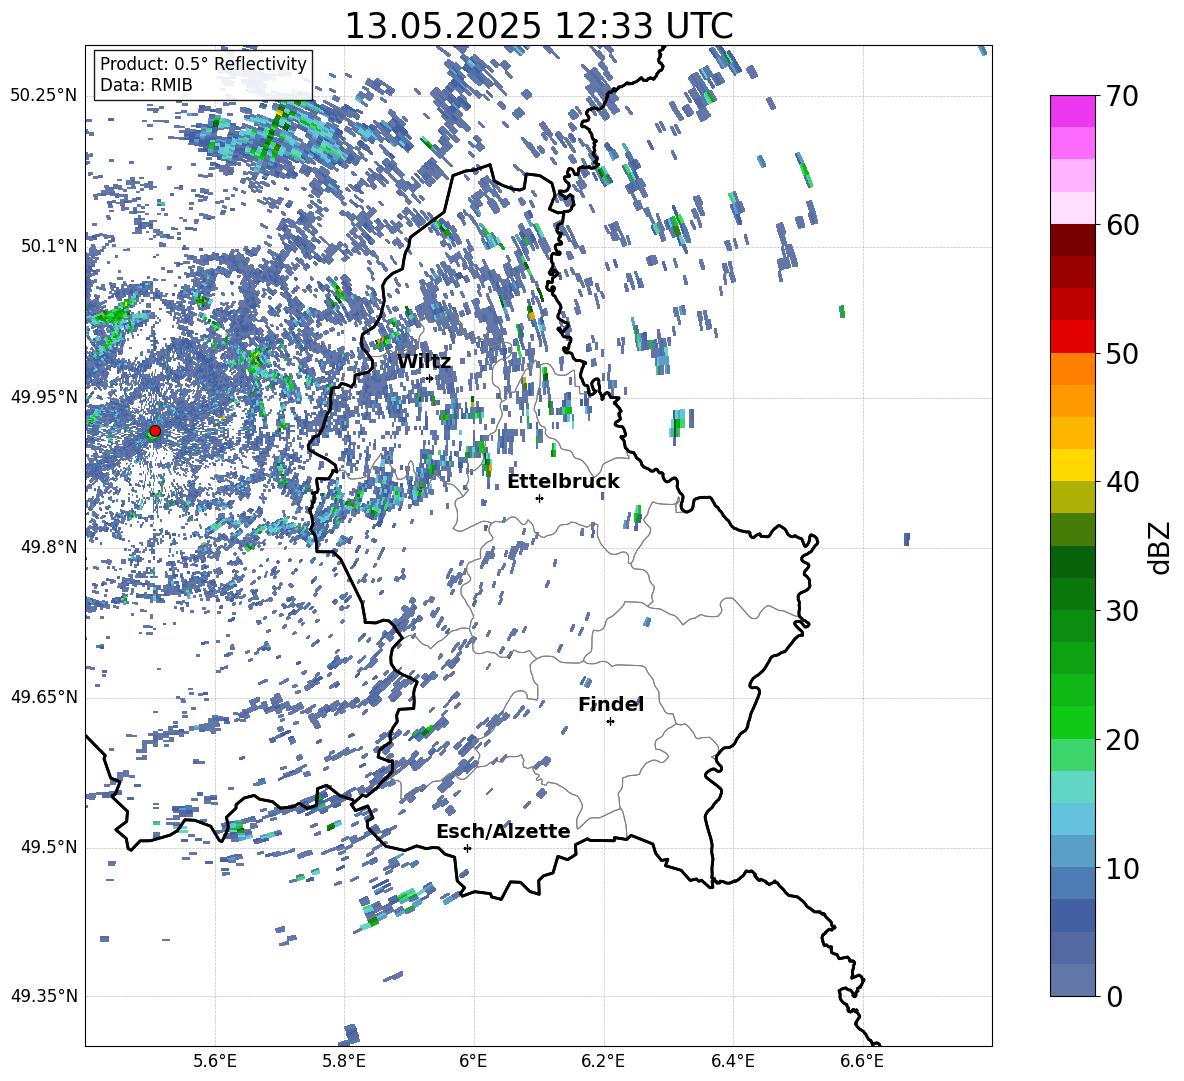Pick the light blue colorbar segment above 10

pyautogui.click(x=1072, y=851)
